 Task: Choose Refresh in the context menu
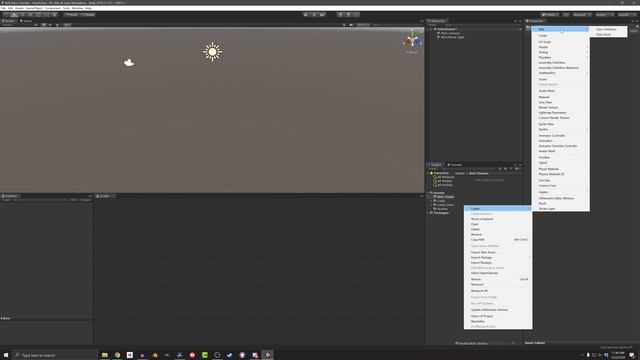[498, 279]
